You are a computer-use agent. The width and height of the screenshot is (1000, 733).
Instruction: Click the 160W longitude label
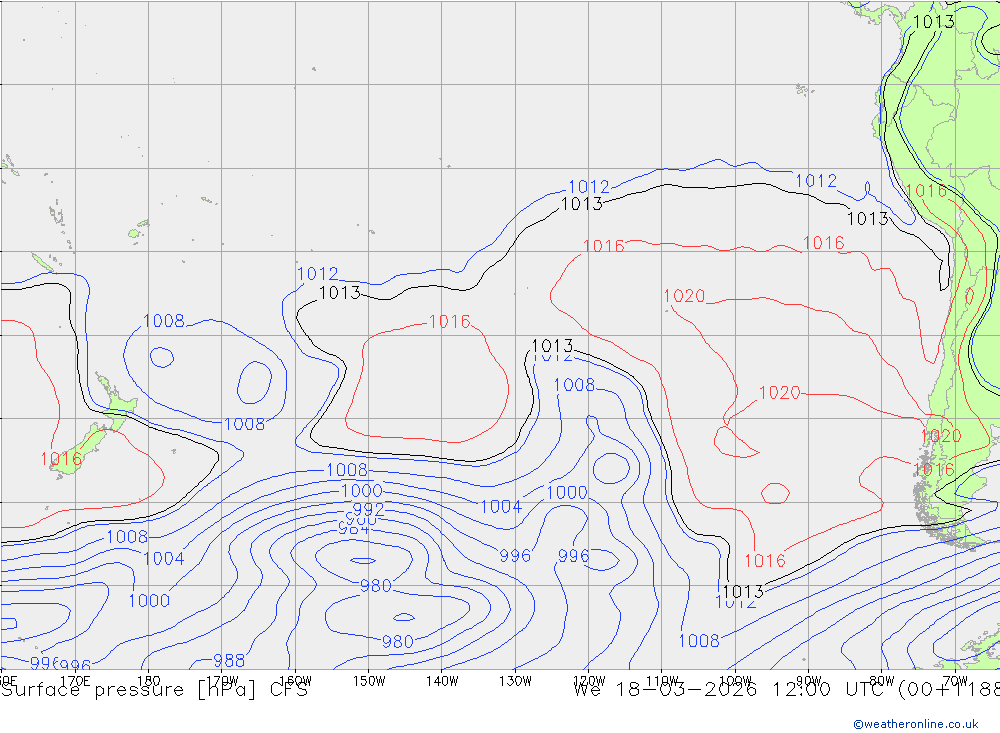click(295, 681)
